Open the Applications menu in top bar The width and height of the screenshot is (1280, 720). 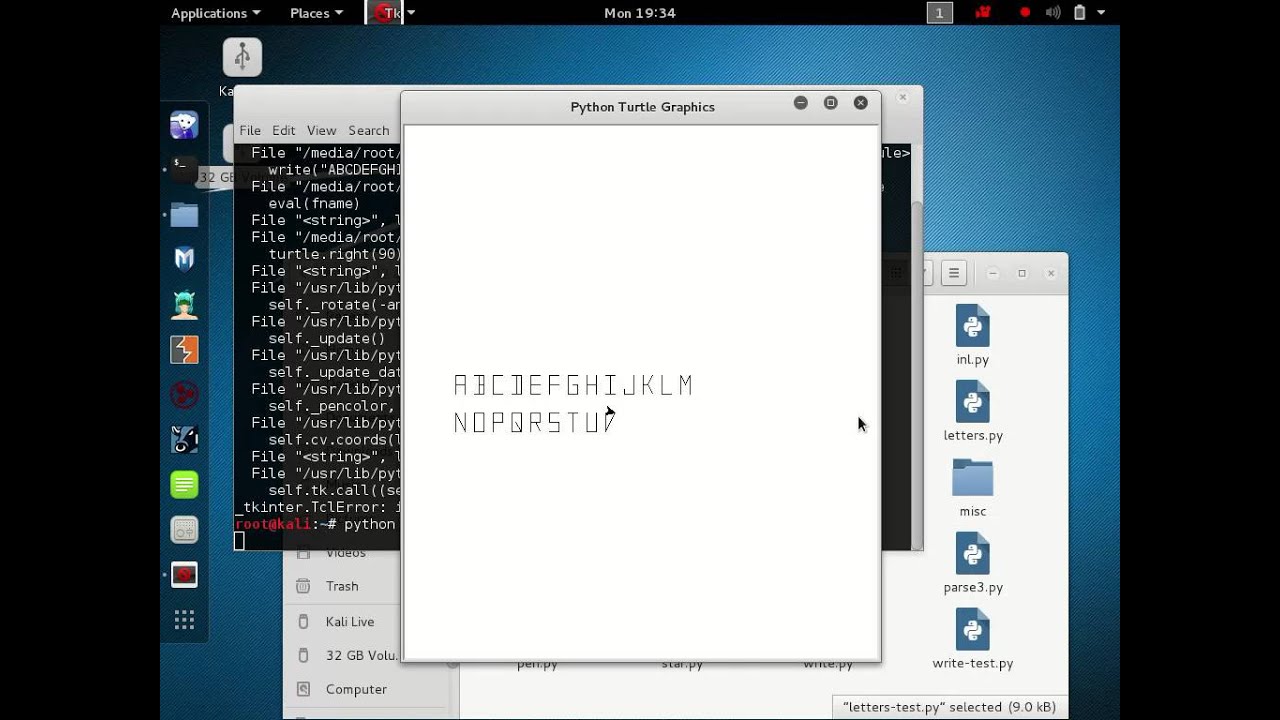click(x=215, y=13)
